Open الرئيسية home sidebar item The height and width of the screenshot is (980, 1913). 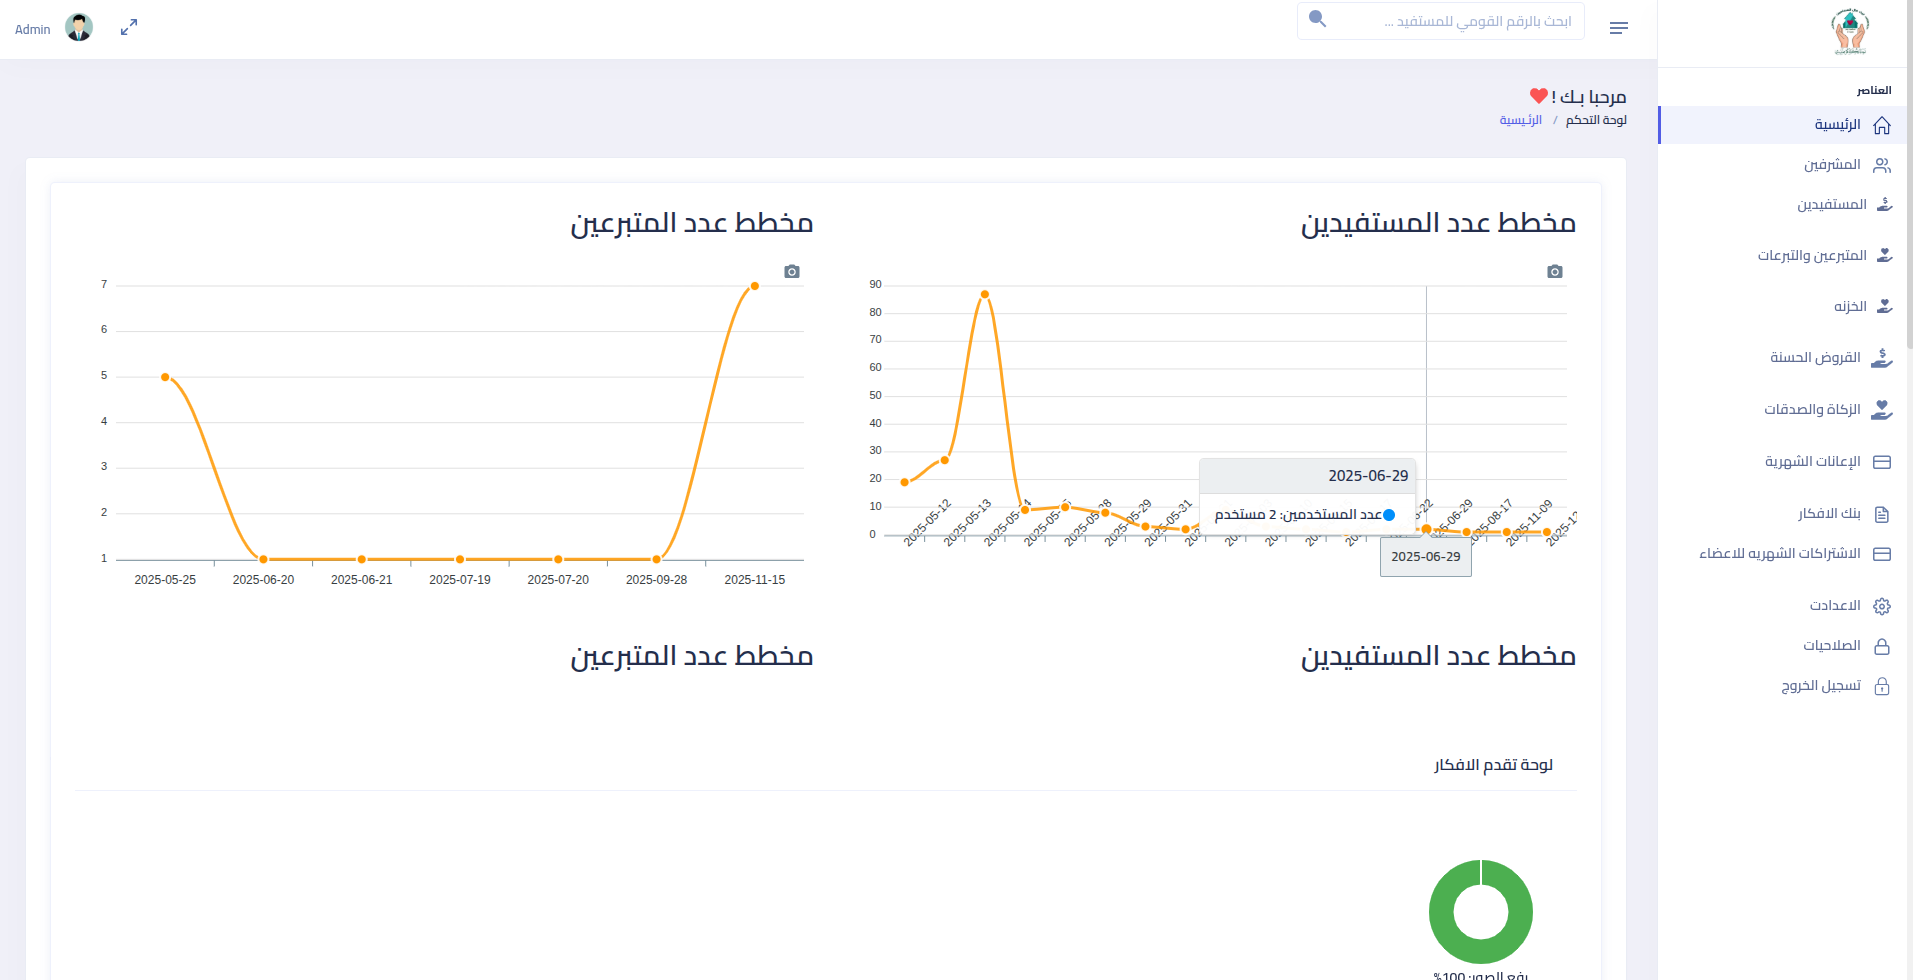click(x=1837, y=125)
